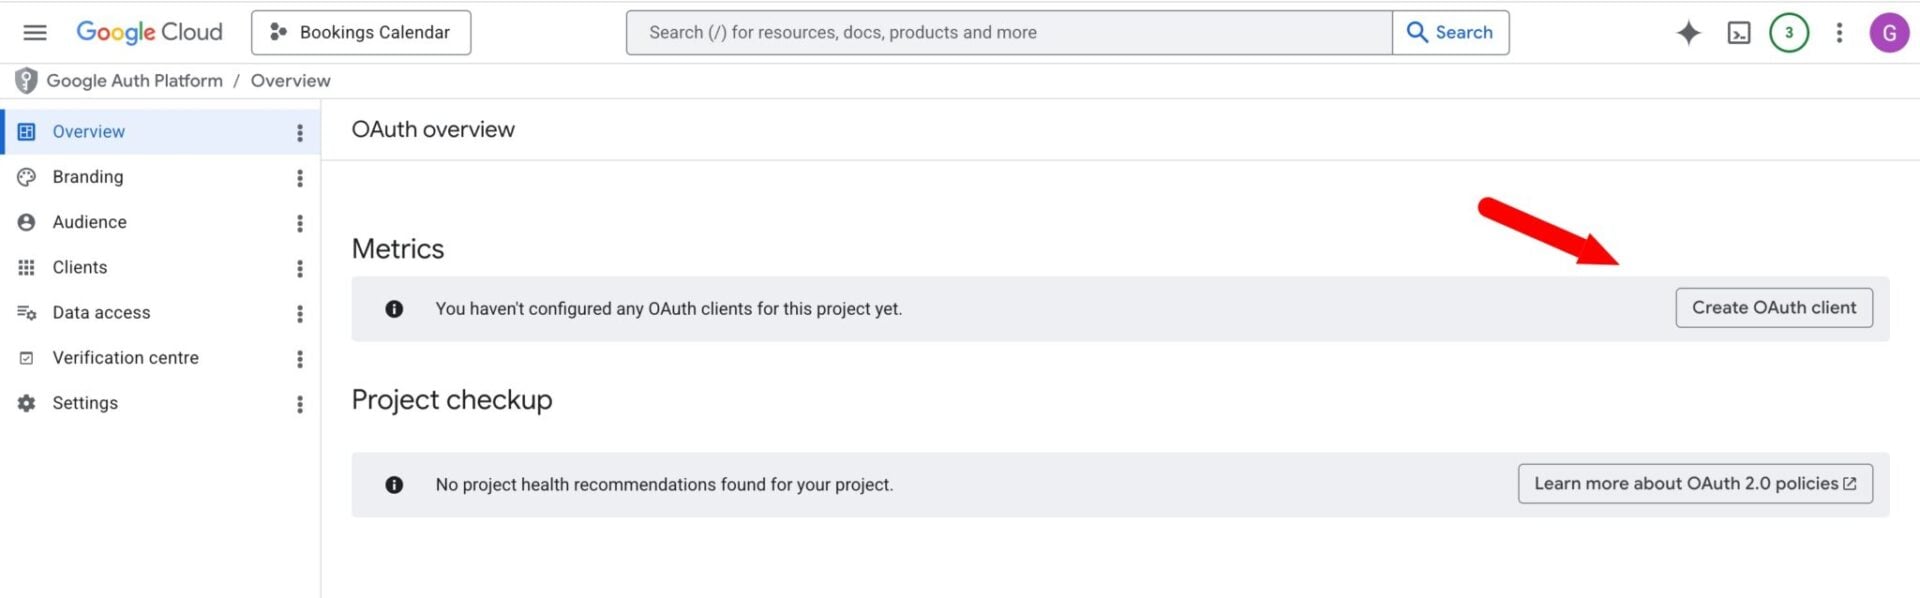Click the Data access list-settings icon
This screenshot has height=598, width=1920.
click(x=27, y=313)
